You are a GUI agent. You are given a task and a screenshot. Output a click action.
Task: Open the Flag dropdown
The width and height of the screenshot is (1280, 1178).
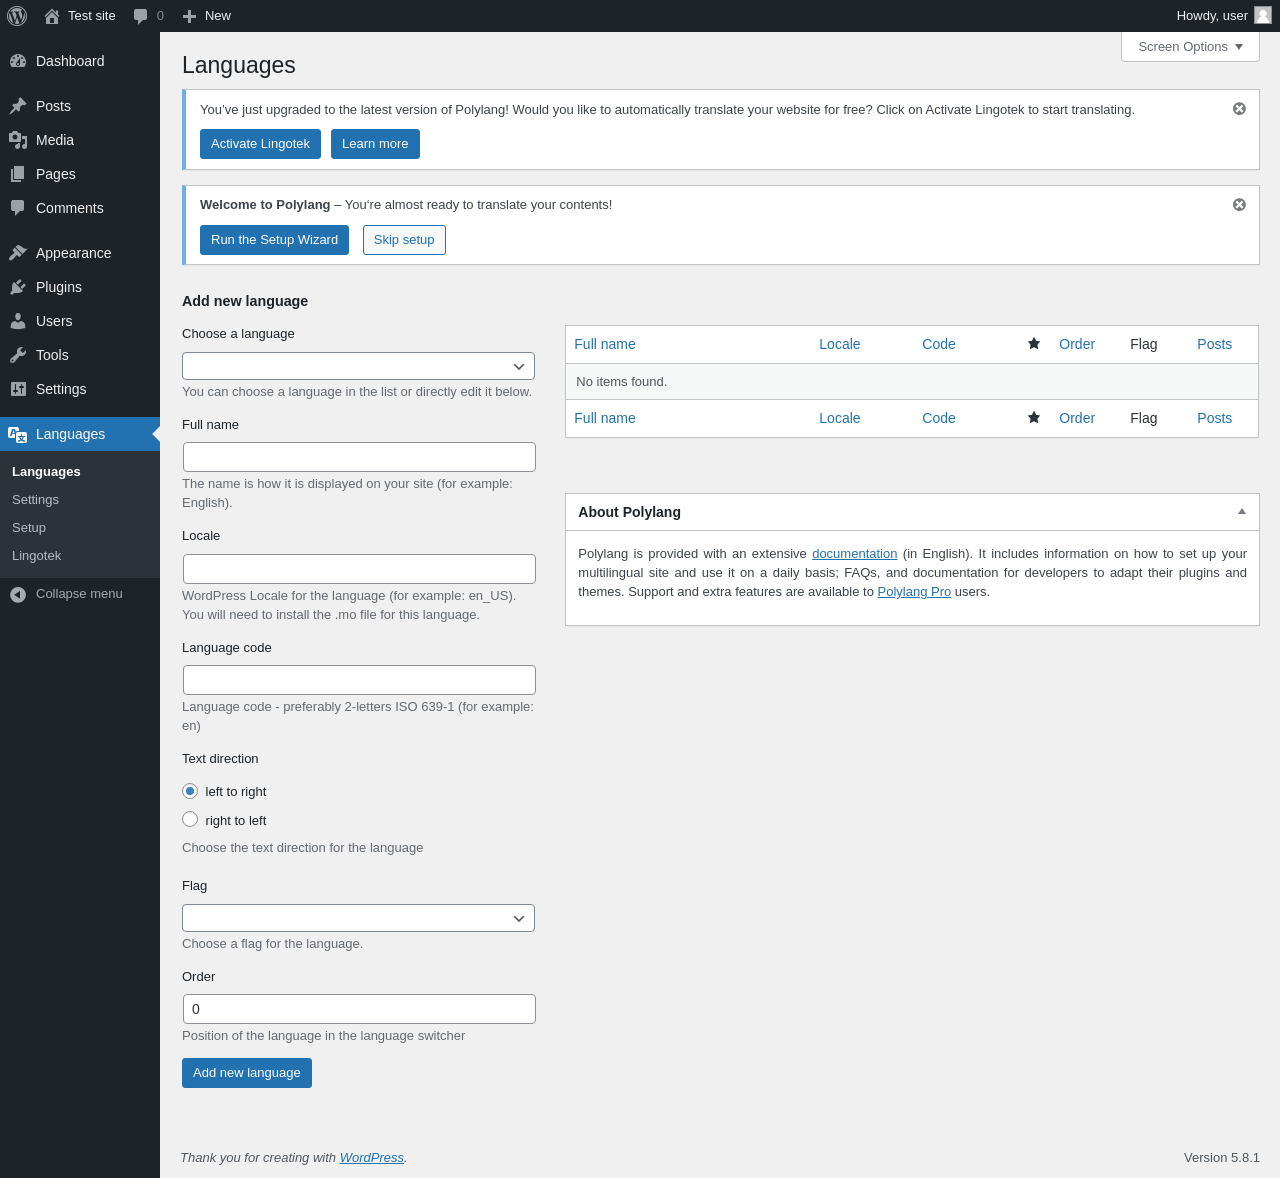pos(358,918)
